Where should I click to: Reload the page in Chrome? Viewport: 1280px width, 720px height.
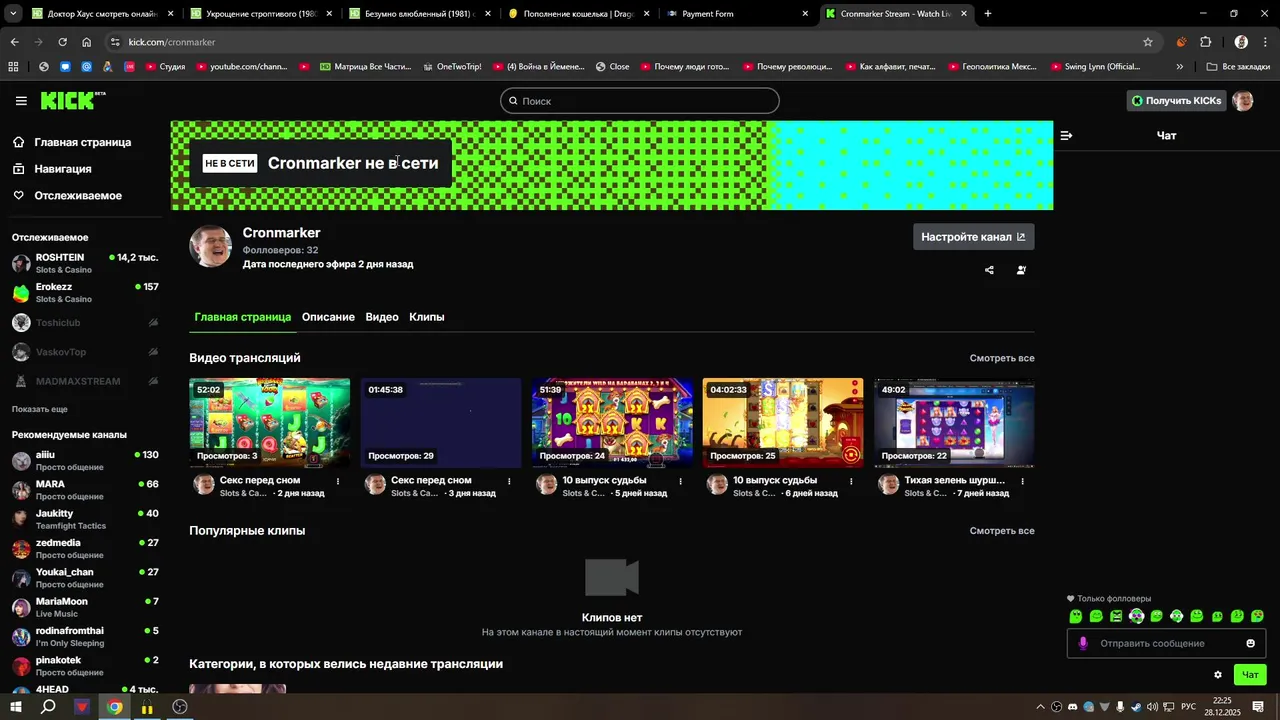(x=62, y=42)
